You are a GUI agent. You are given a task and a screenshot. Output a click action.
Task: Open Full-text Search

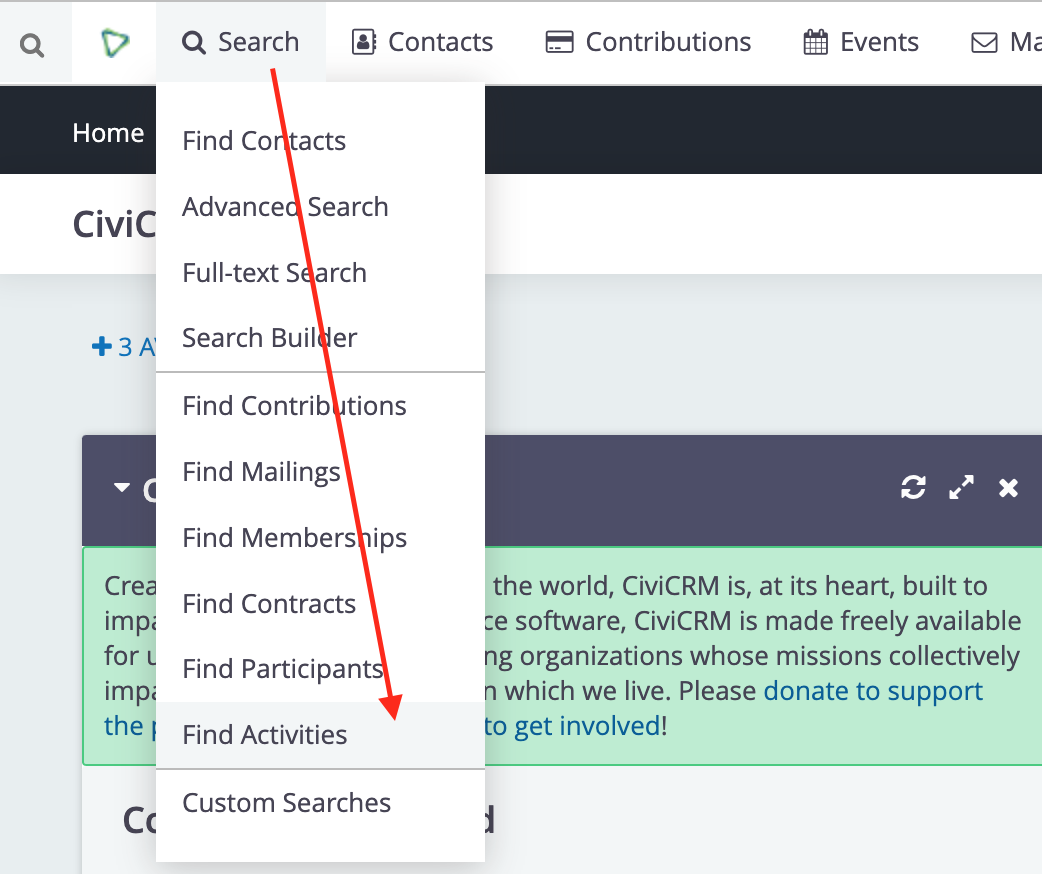pyautogui.click(x=274, y=273)
